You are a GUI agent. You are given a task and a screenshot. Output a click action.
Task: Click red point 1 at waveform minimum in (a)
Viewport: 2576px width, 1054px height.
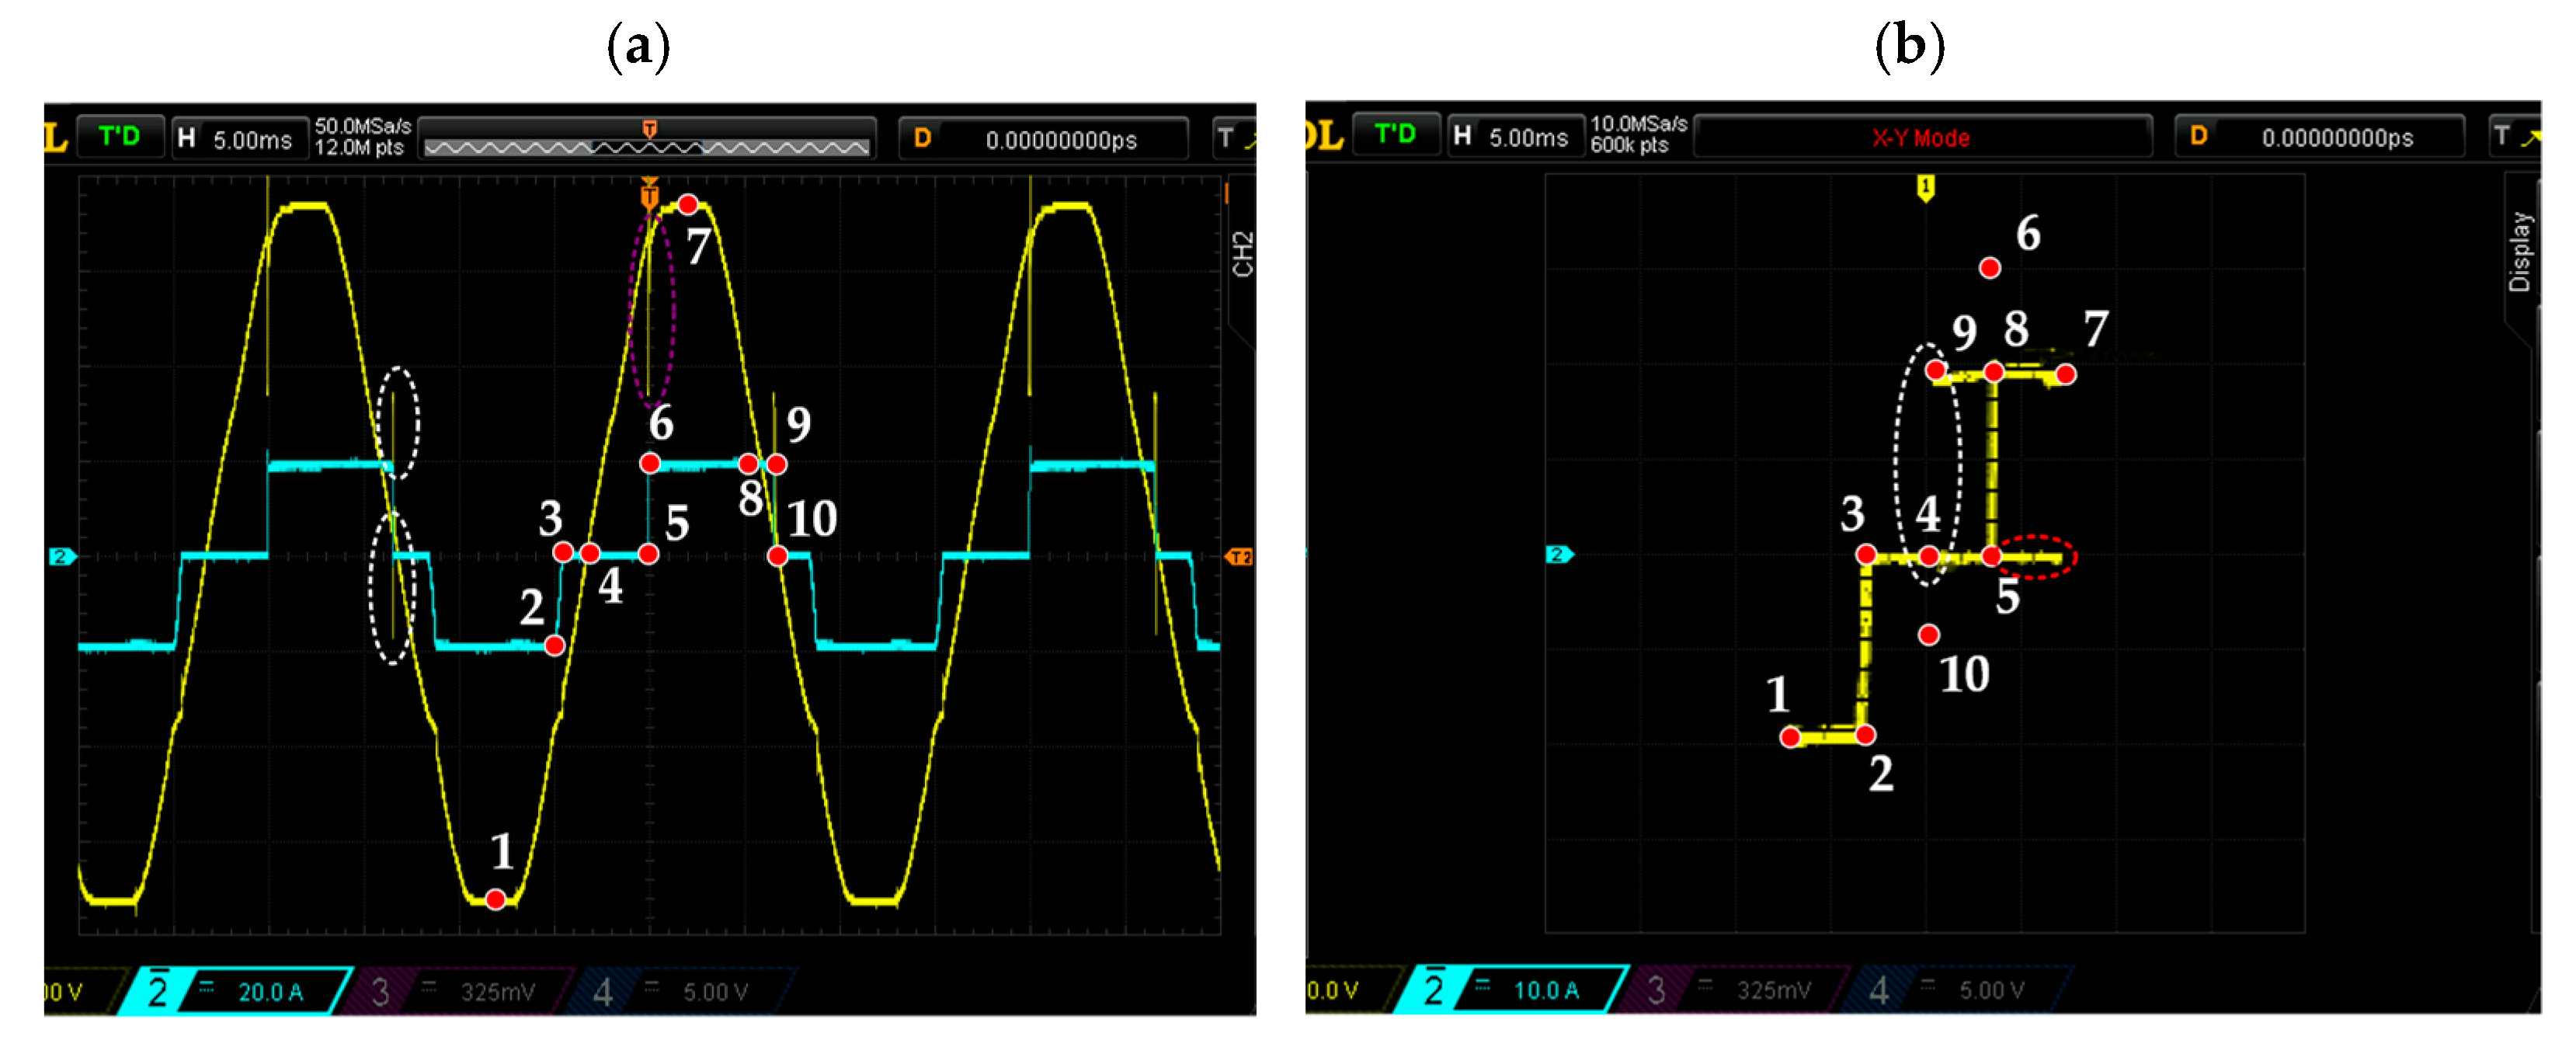[x=495, y=900]
